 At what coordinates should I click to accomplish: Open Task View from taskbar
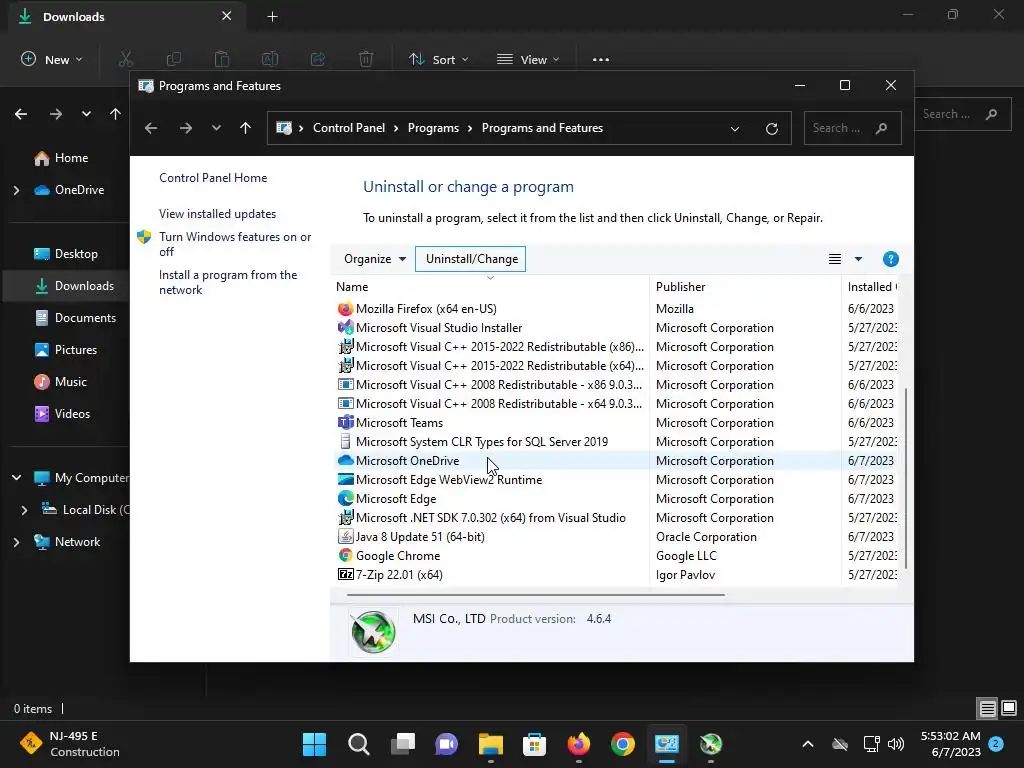(403, 744)
